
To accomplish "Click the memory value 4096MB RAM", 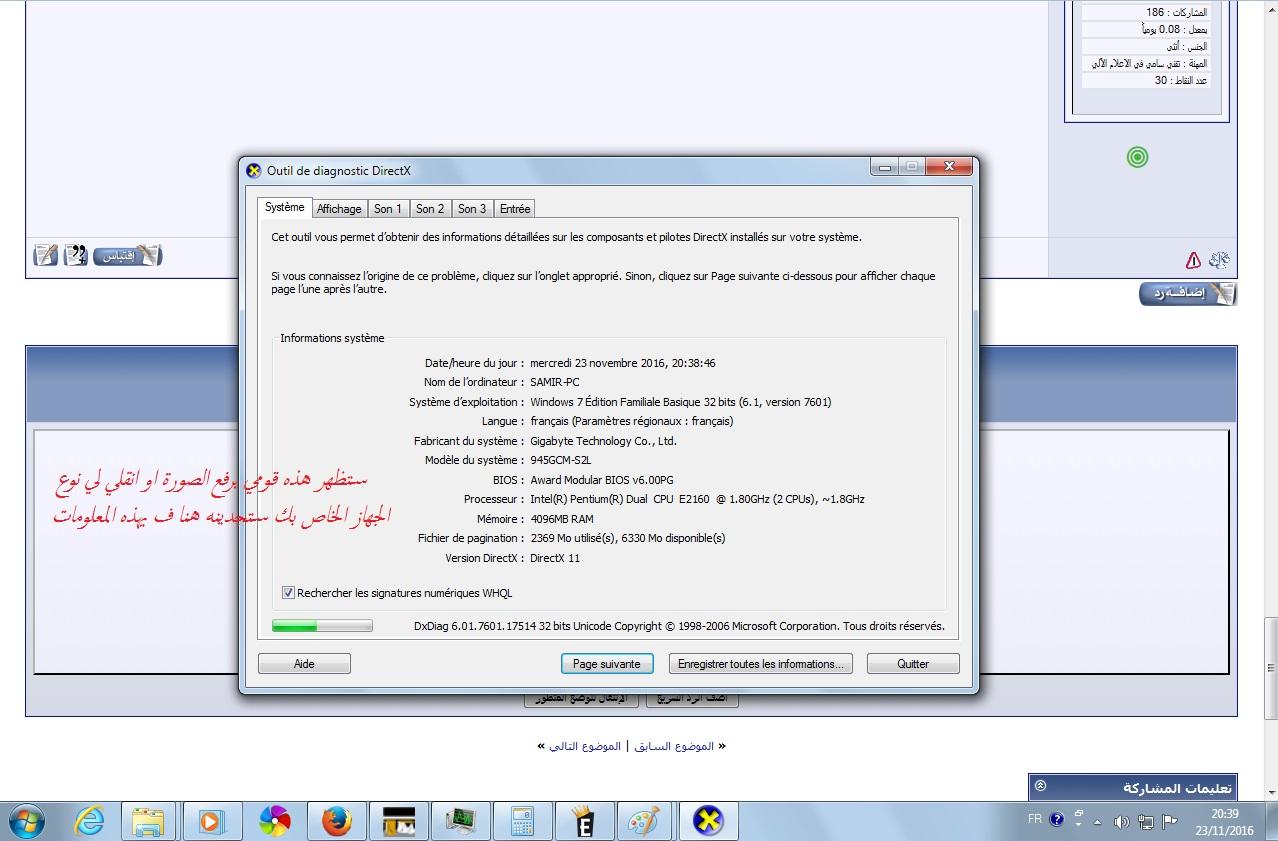I will click(562, 519).
